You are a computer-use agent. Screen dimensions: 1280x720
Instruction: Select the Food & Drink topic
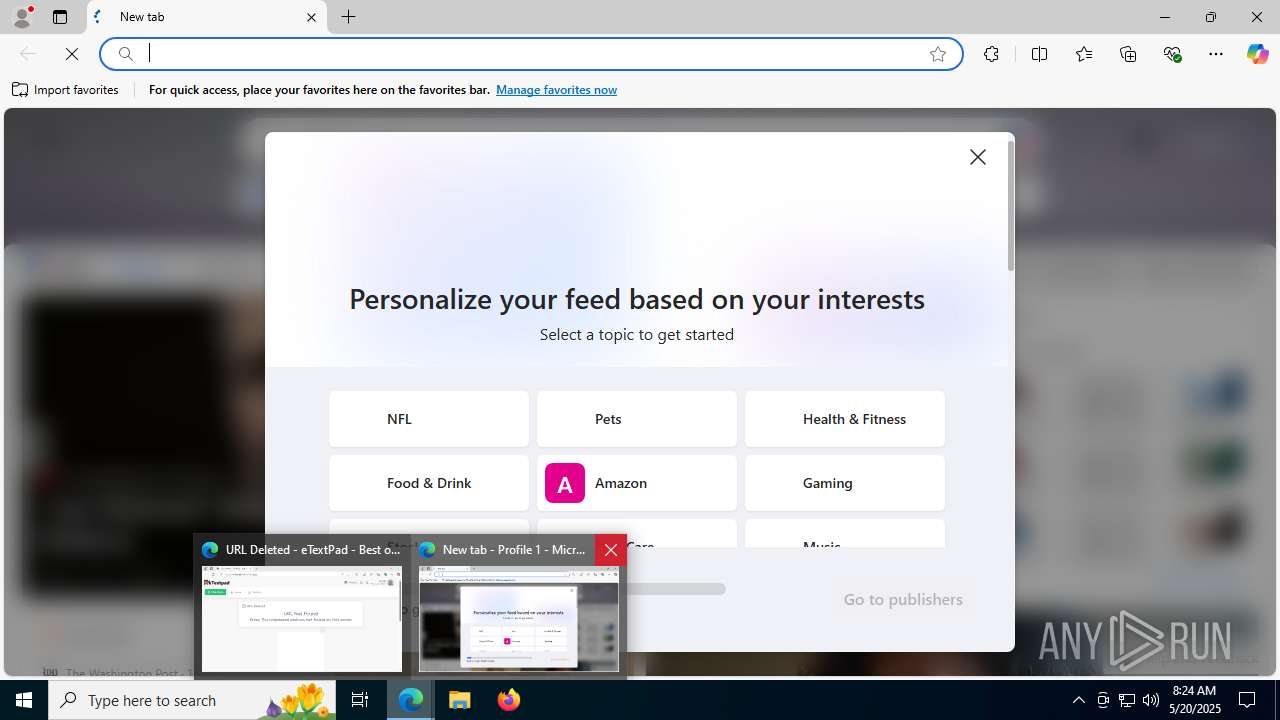pyautogui.click(x=429, y=483)
